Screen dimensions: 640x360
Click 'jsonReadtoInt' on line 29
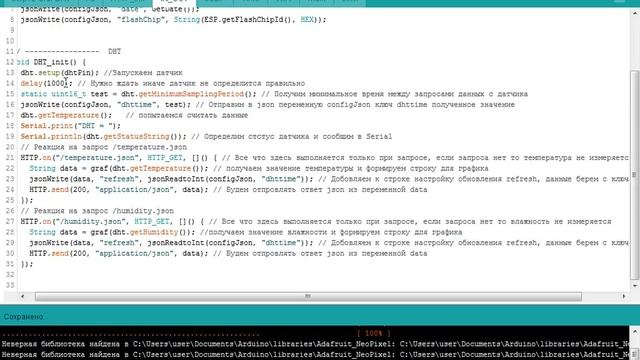(x=176, y=242)
